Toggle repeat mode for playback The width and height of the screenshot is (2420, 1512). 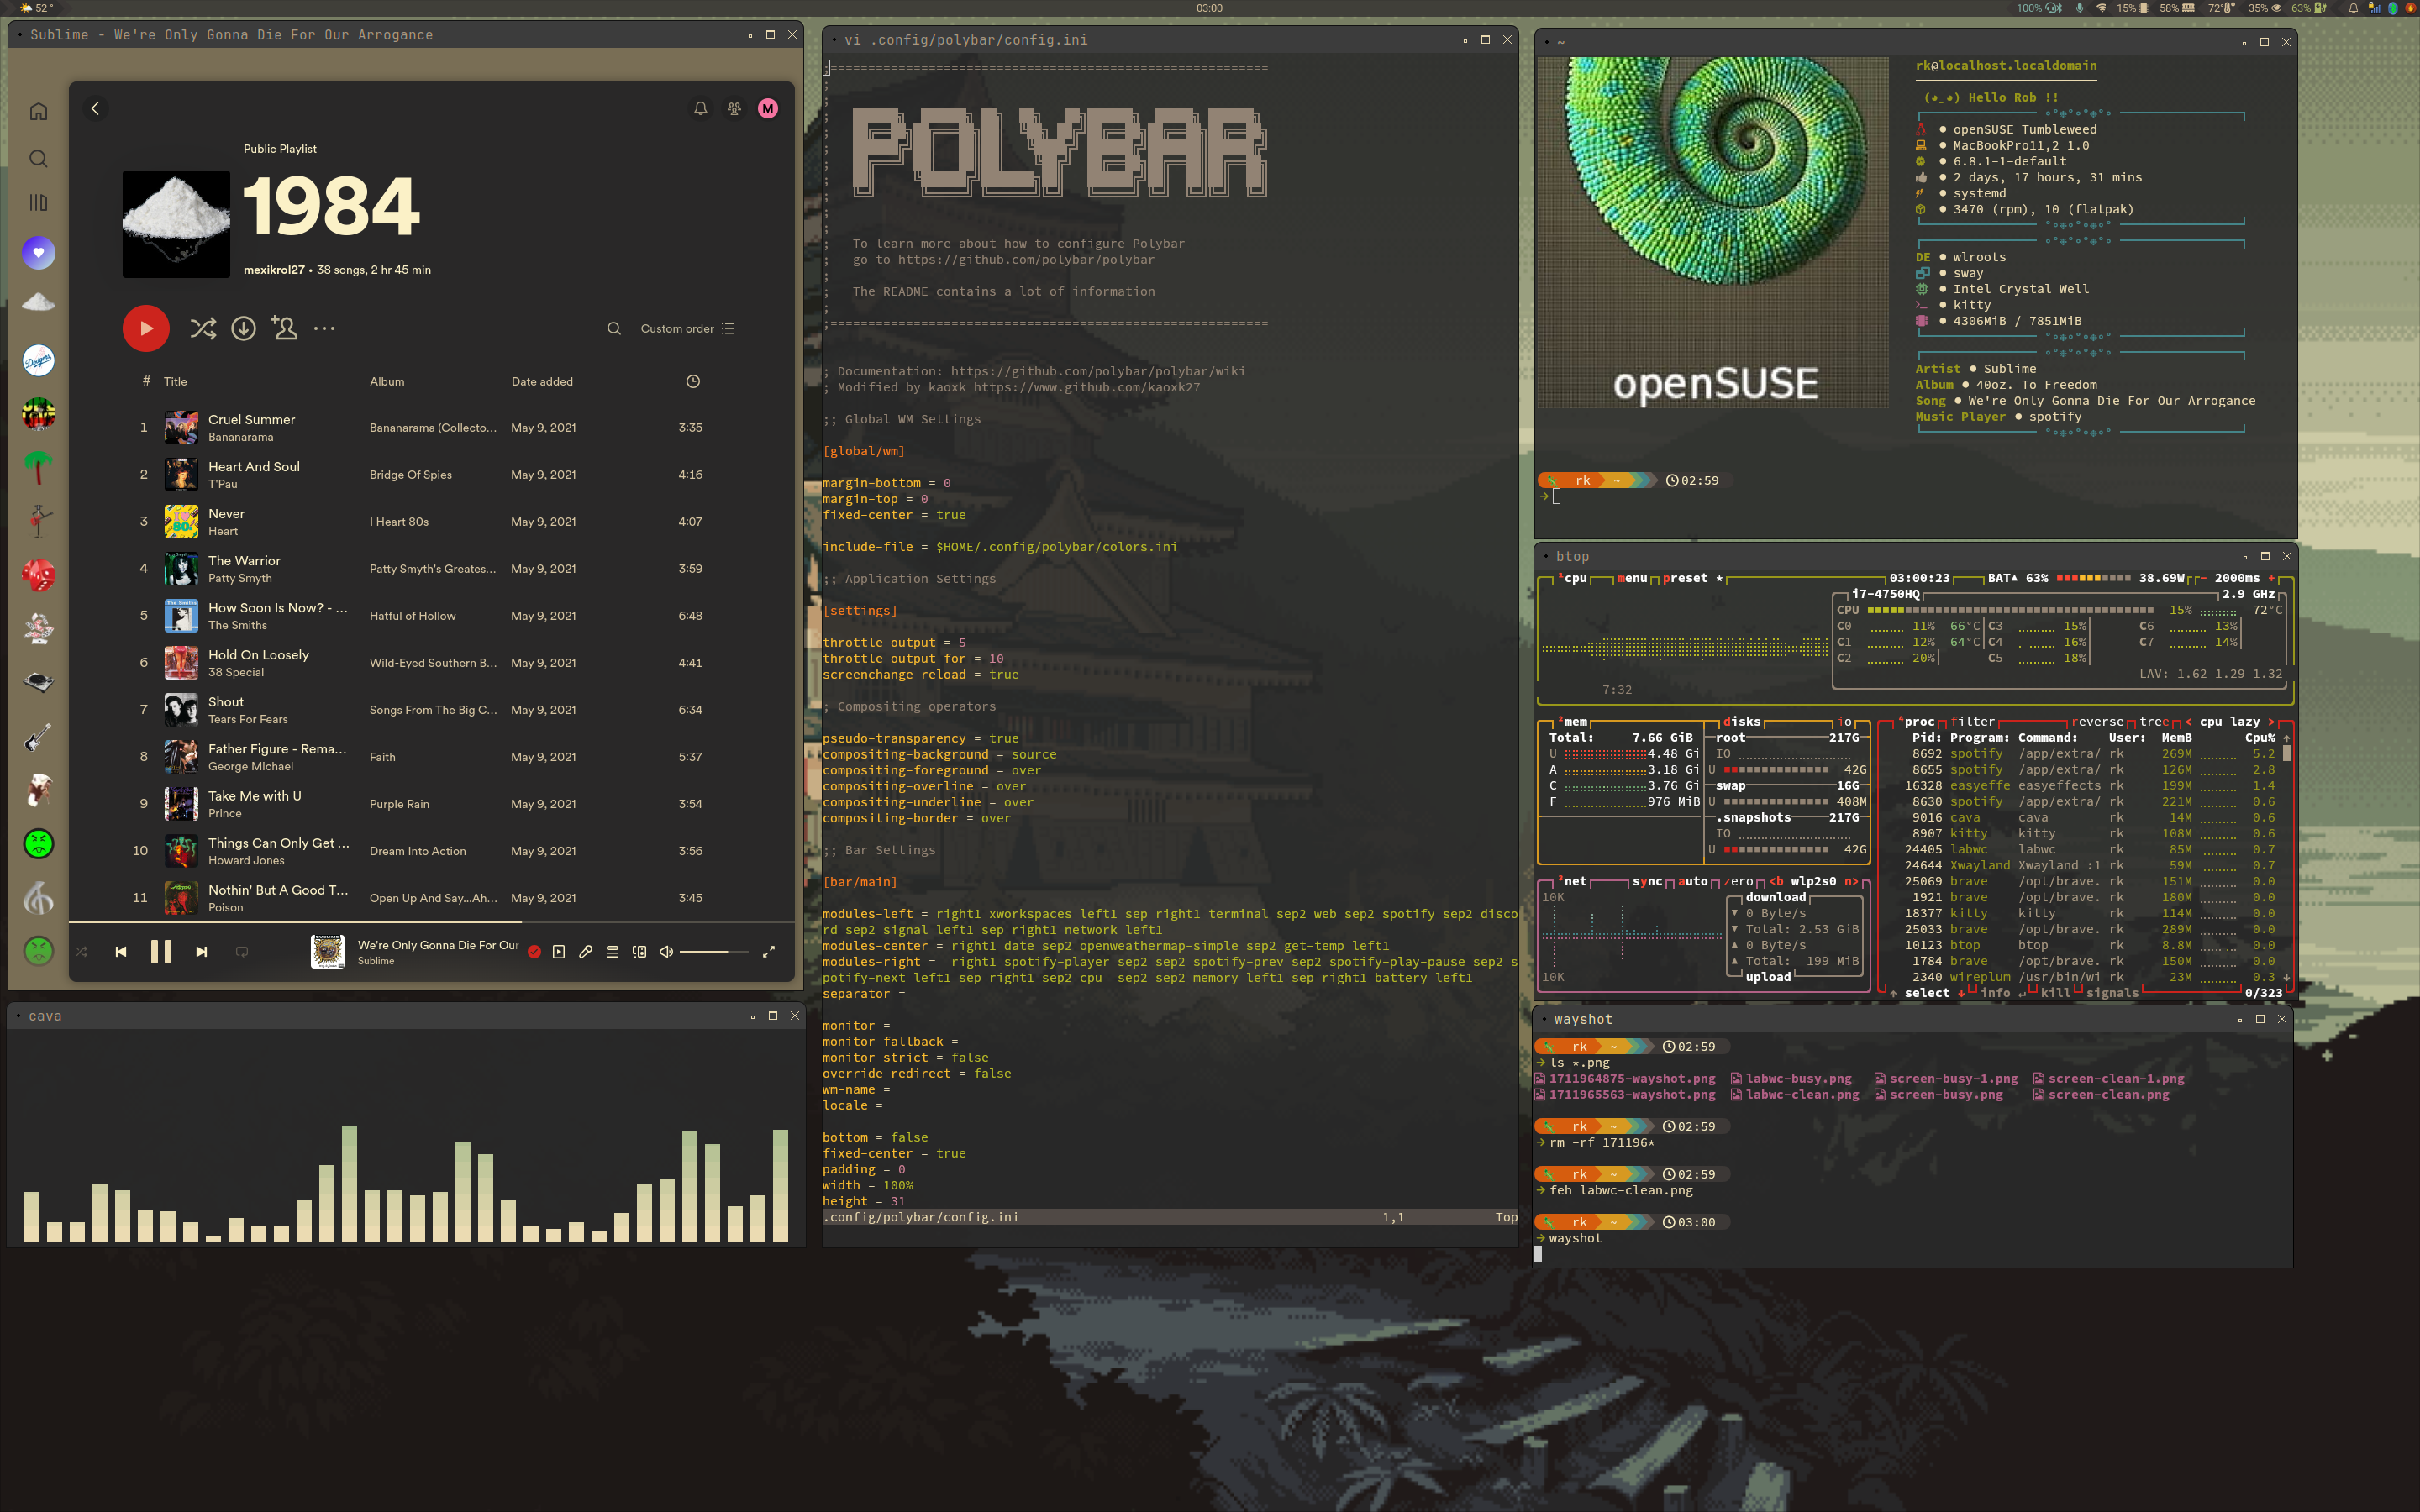pos(242,951)
